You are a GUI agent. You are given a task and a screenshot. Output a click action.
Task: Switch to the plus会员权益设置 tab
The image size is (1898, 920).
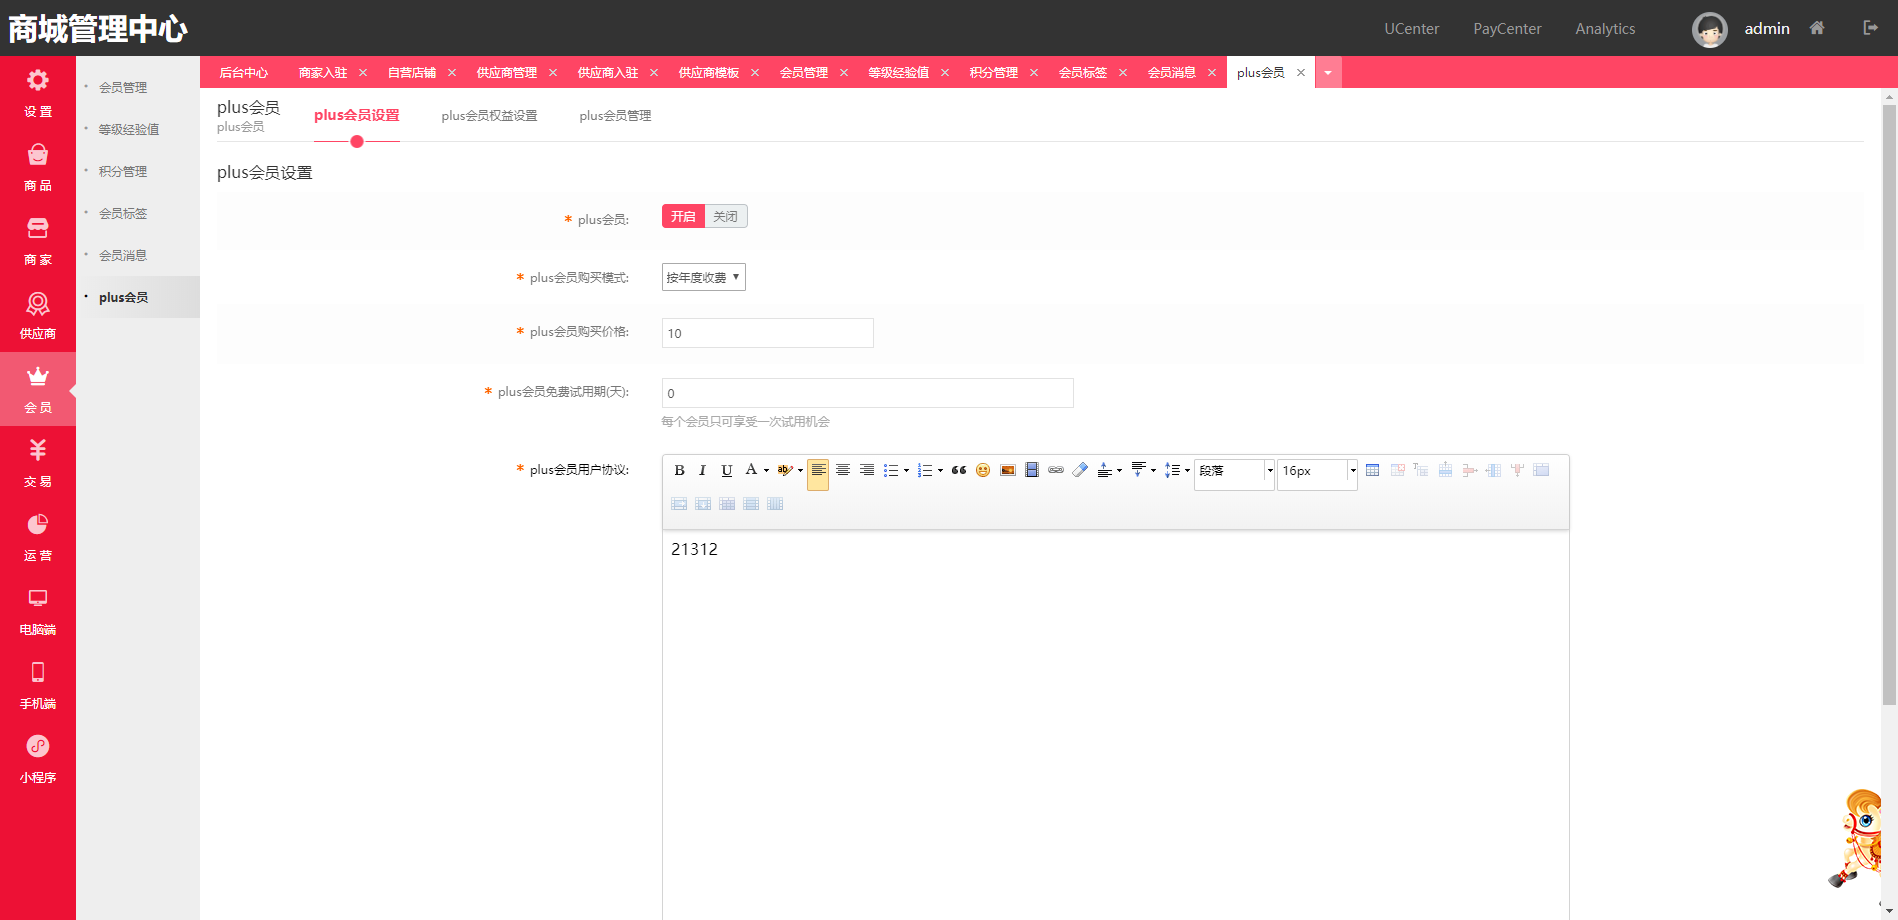coord(489,116)
